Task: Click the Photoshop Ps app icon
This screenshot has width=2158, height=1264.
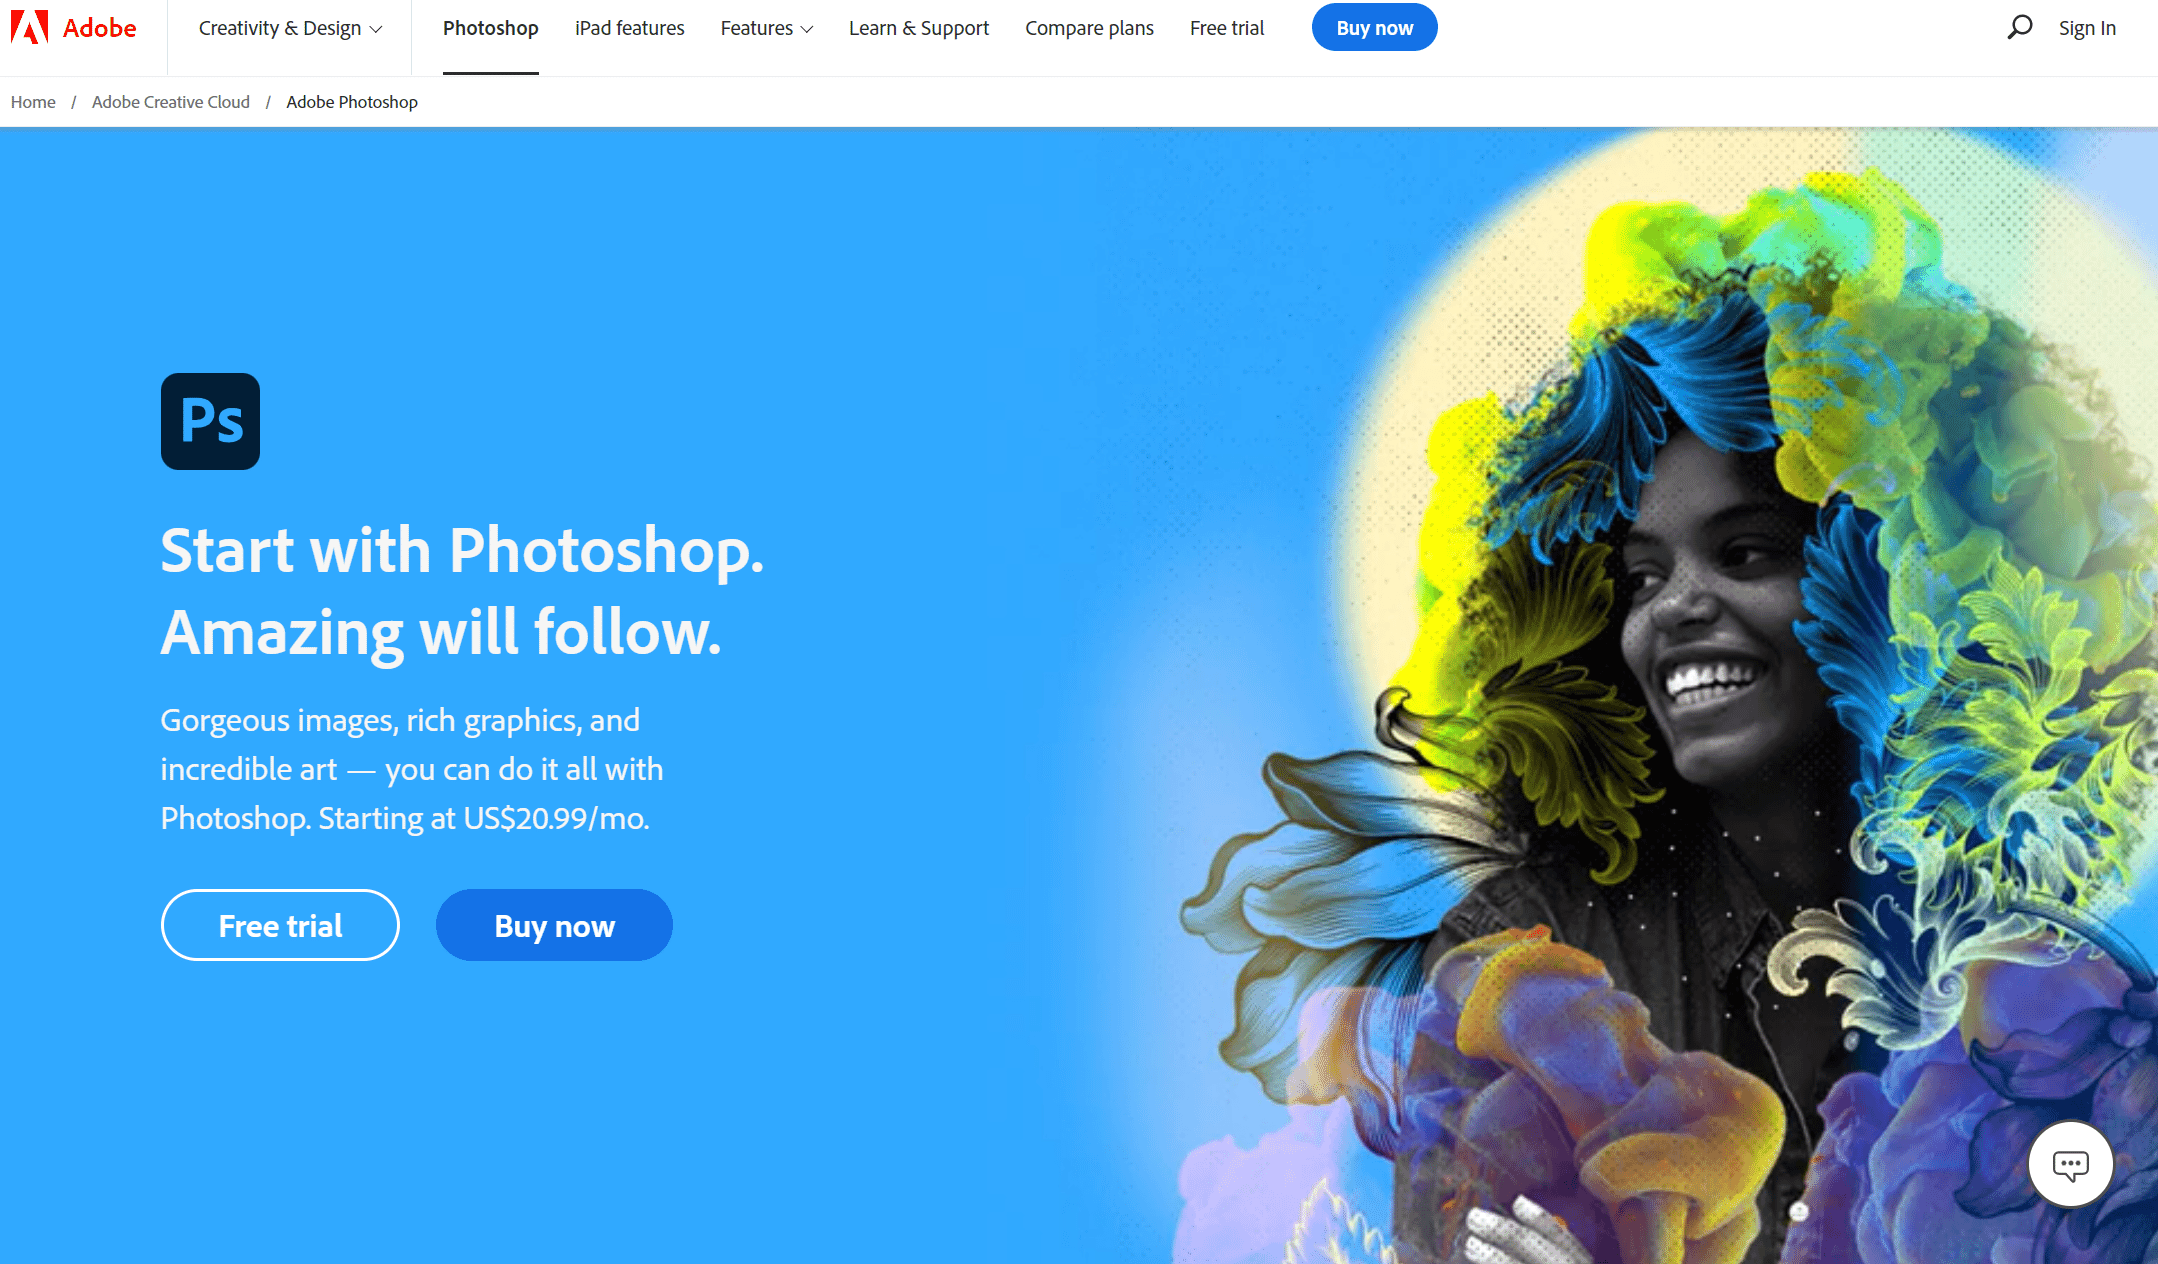Action: tap(210, 421)
